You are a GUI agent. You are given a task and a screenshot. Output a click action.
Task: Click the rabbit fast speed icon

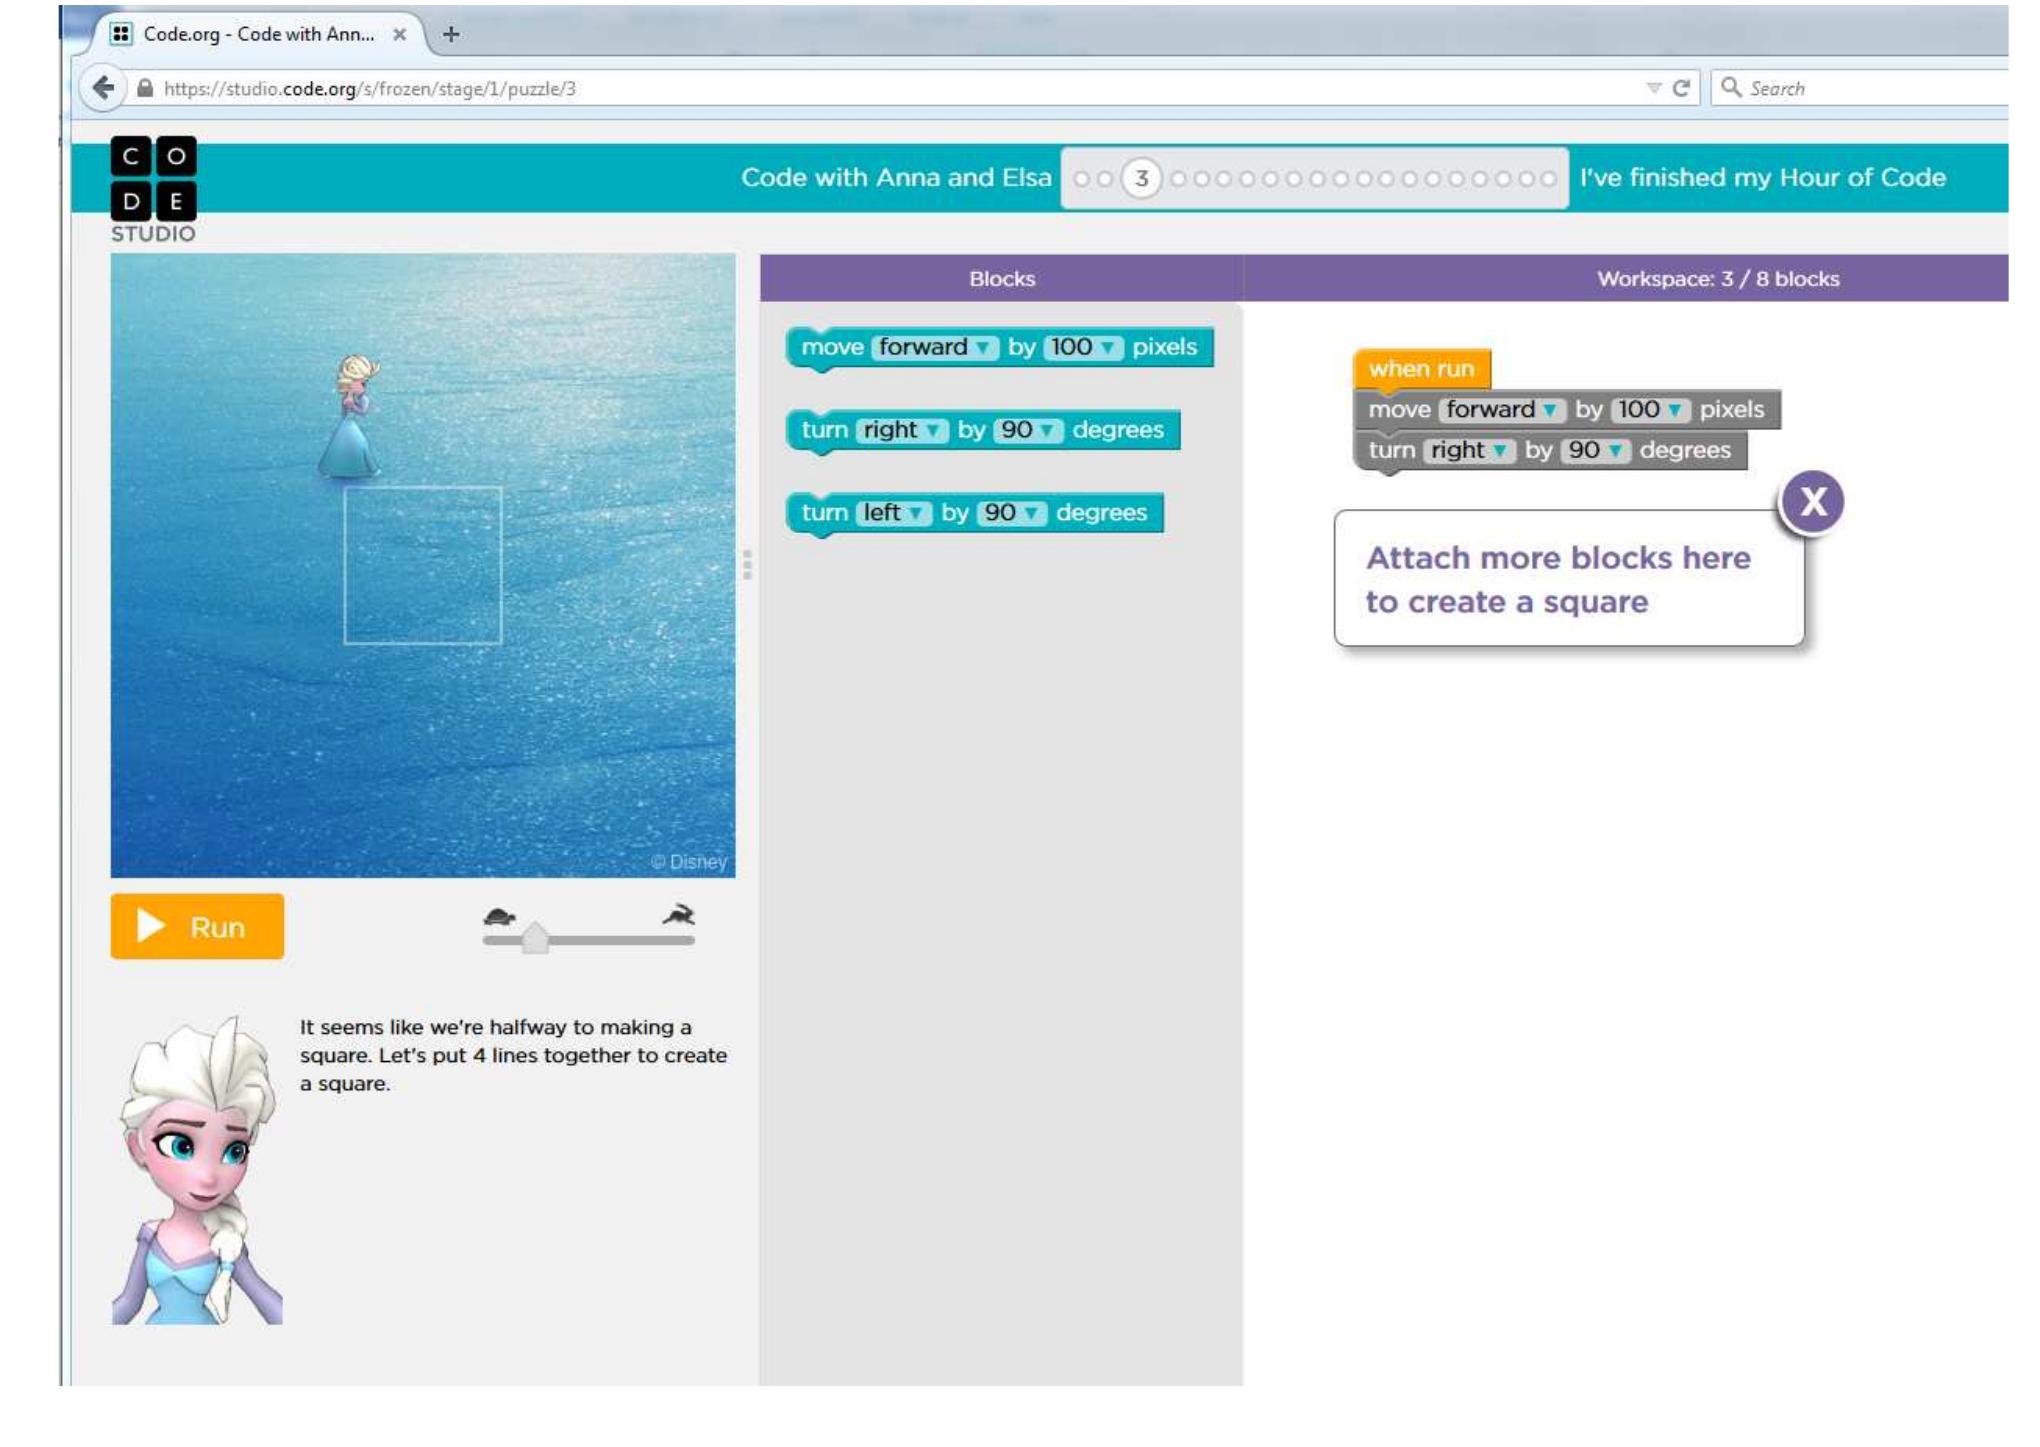[679, 915]
